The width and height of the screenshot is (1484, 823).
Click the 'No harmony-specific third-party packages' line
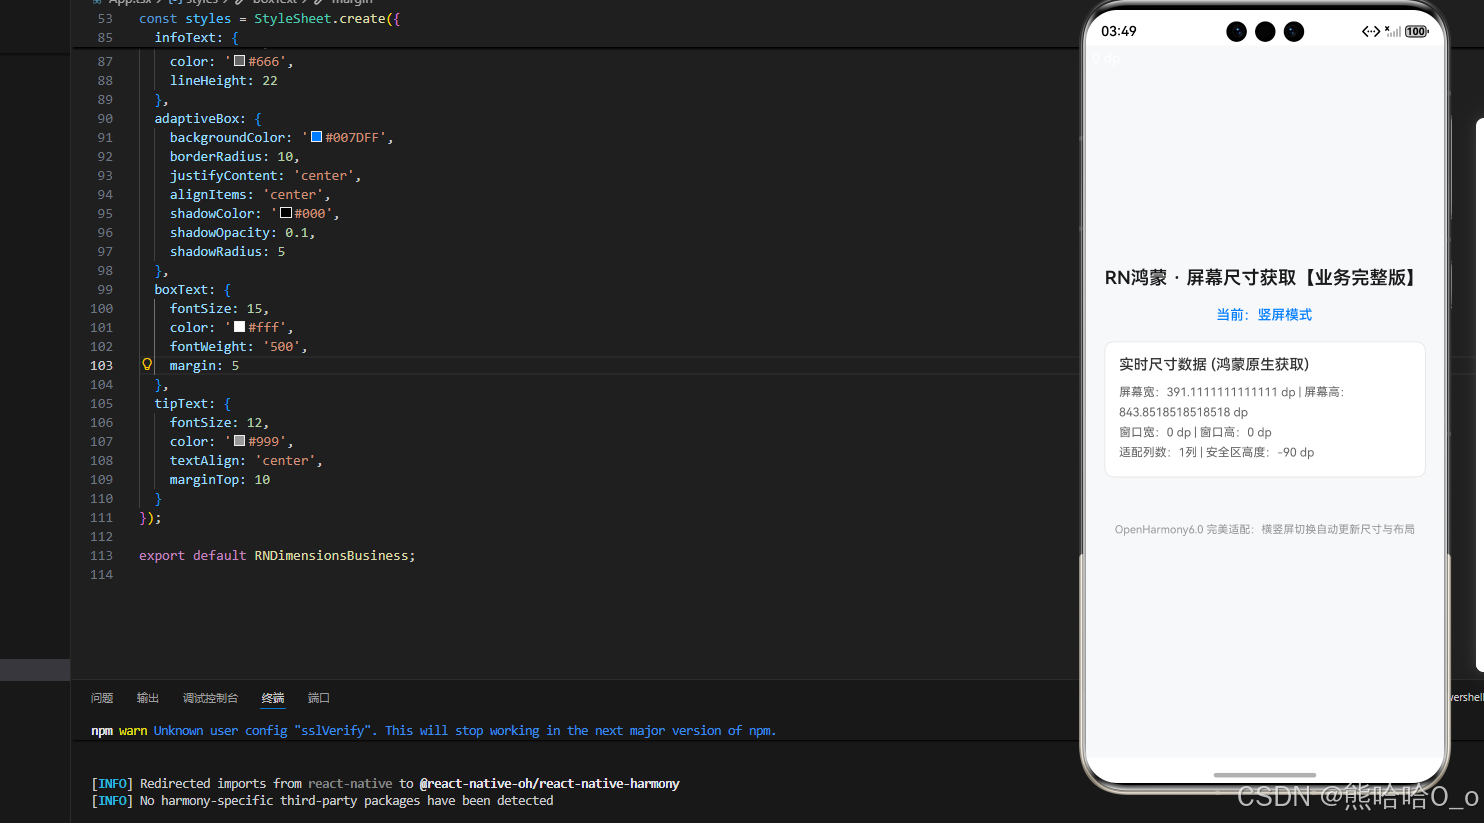tap(322, 800)
